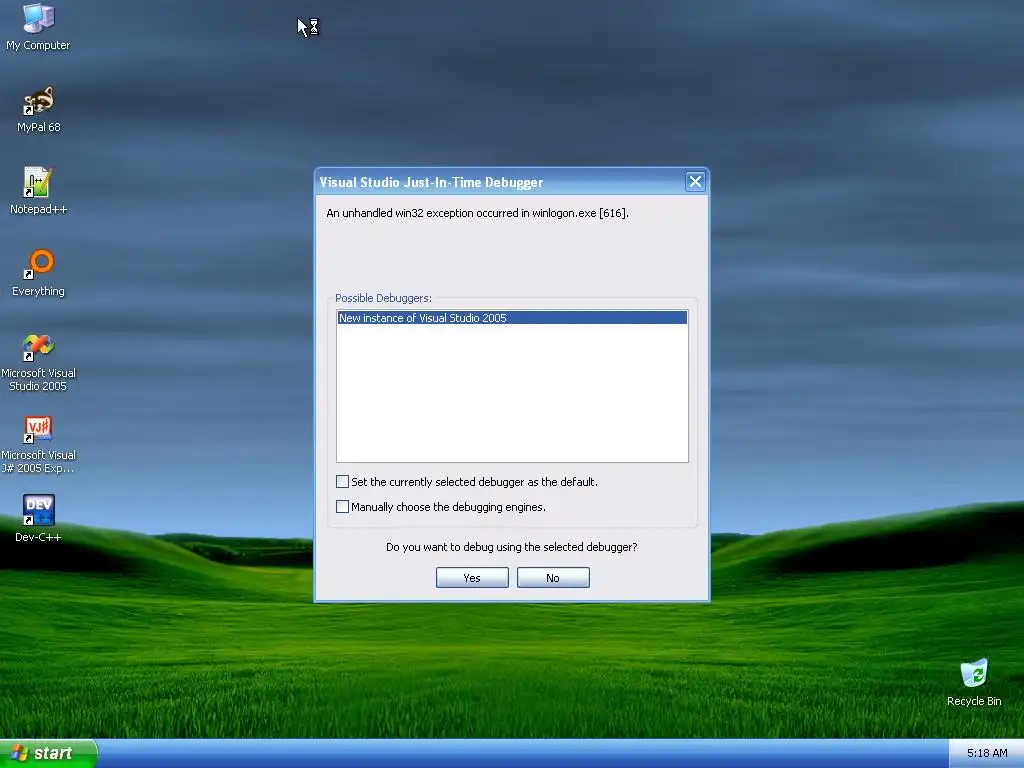Click No to decline debugging
Image resolution: width=1024 pixels, height=768 pixels.
[x=553, y=578]
